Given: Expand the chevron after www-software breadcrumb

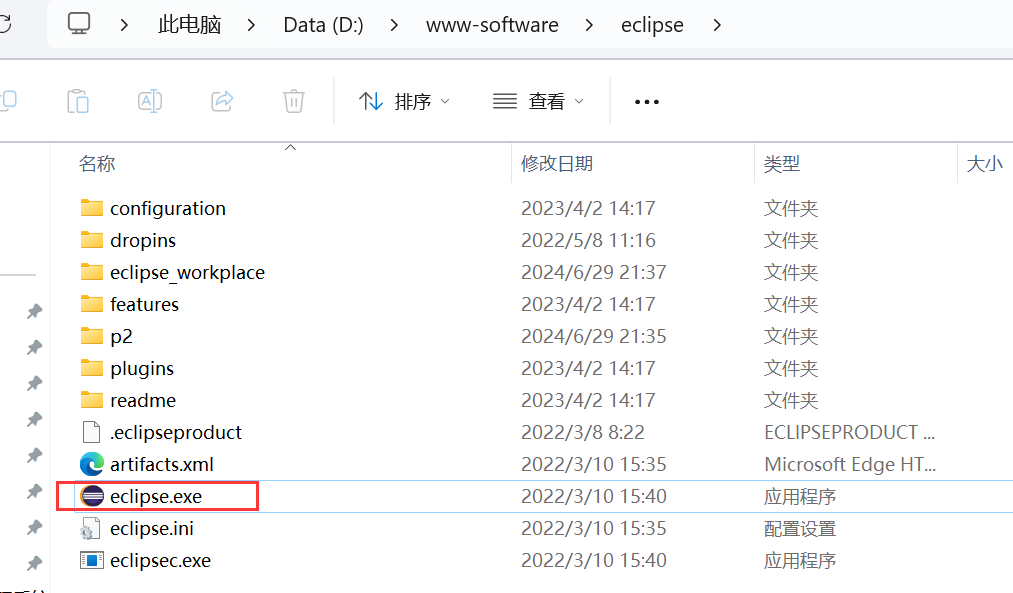Looking at the screenshot, I should [589, 25].
